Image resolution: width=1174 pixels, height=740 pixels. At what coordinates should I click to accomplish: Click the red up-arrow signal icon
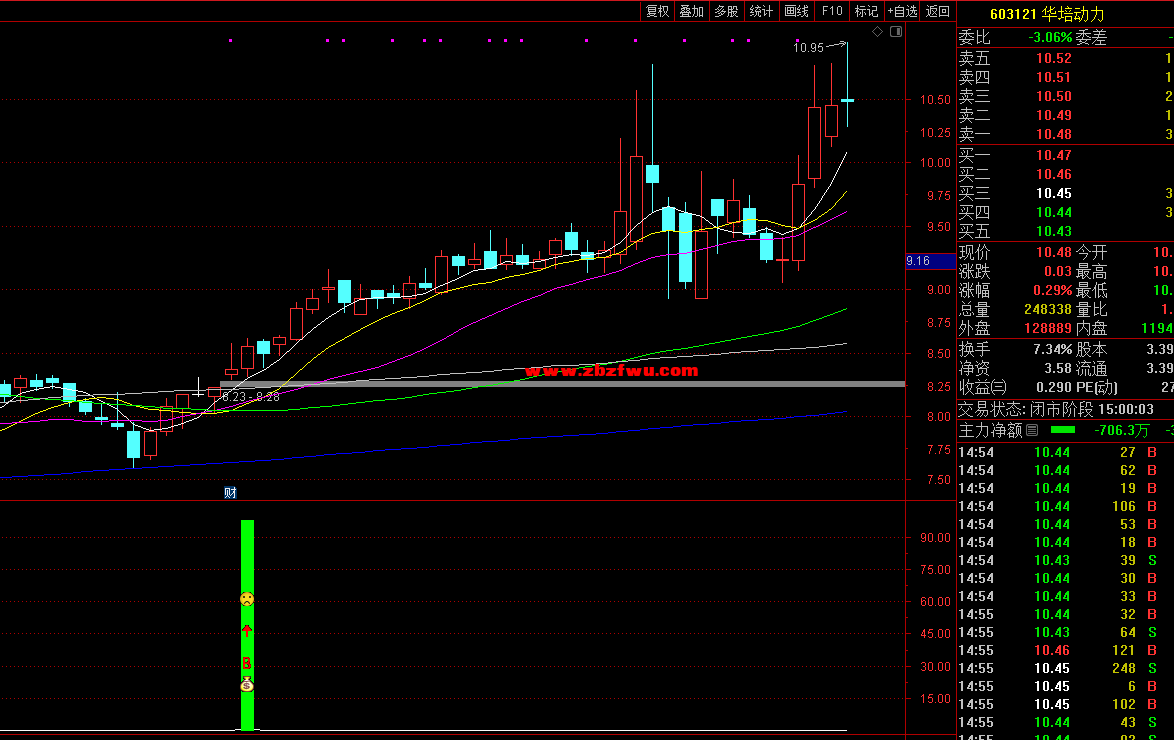click(247, 631)
